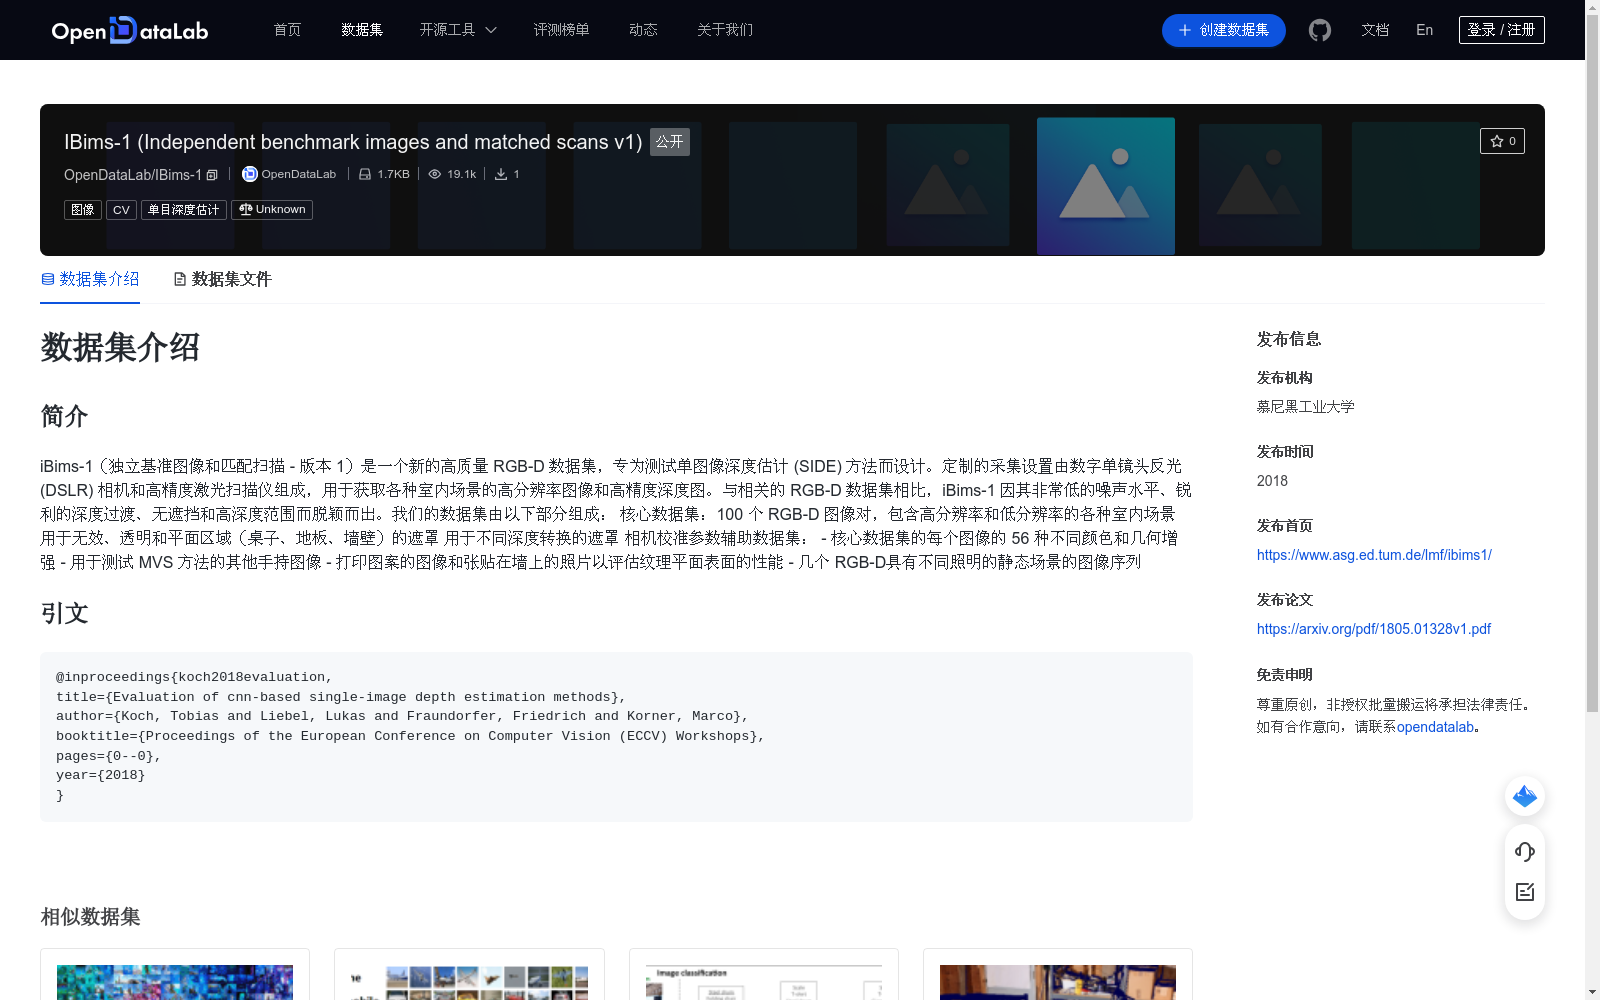Click the 图像 tag

[83, 210]
